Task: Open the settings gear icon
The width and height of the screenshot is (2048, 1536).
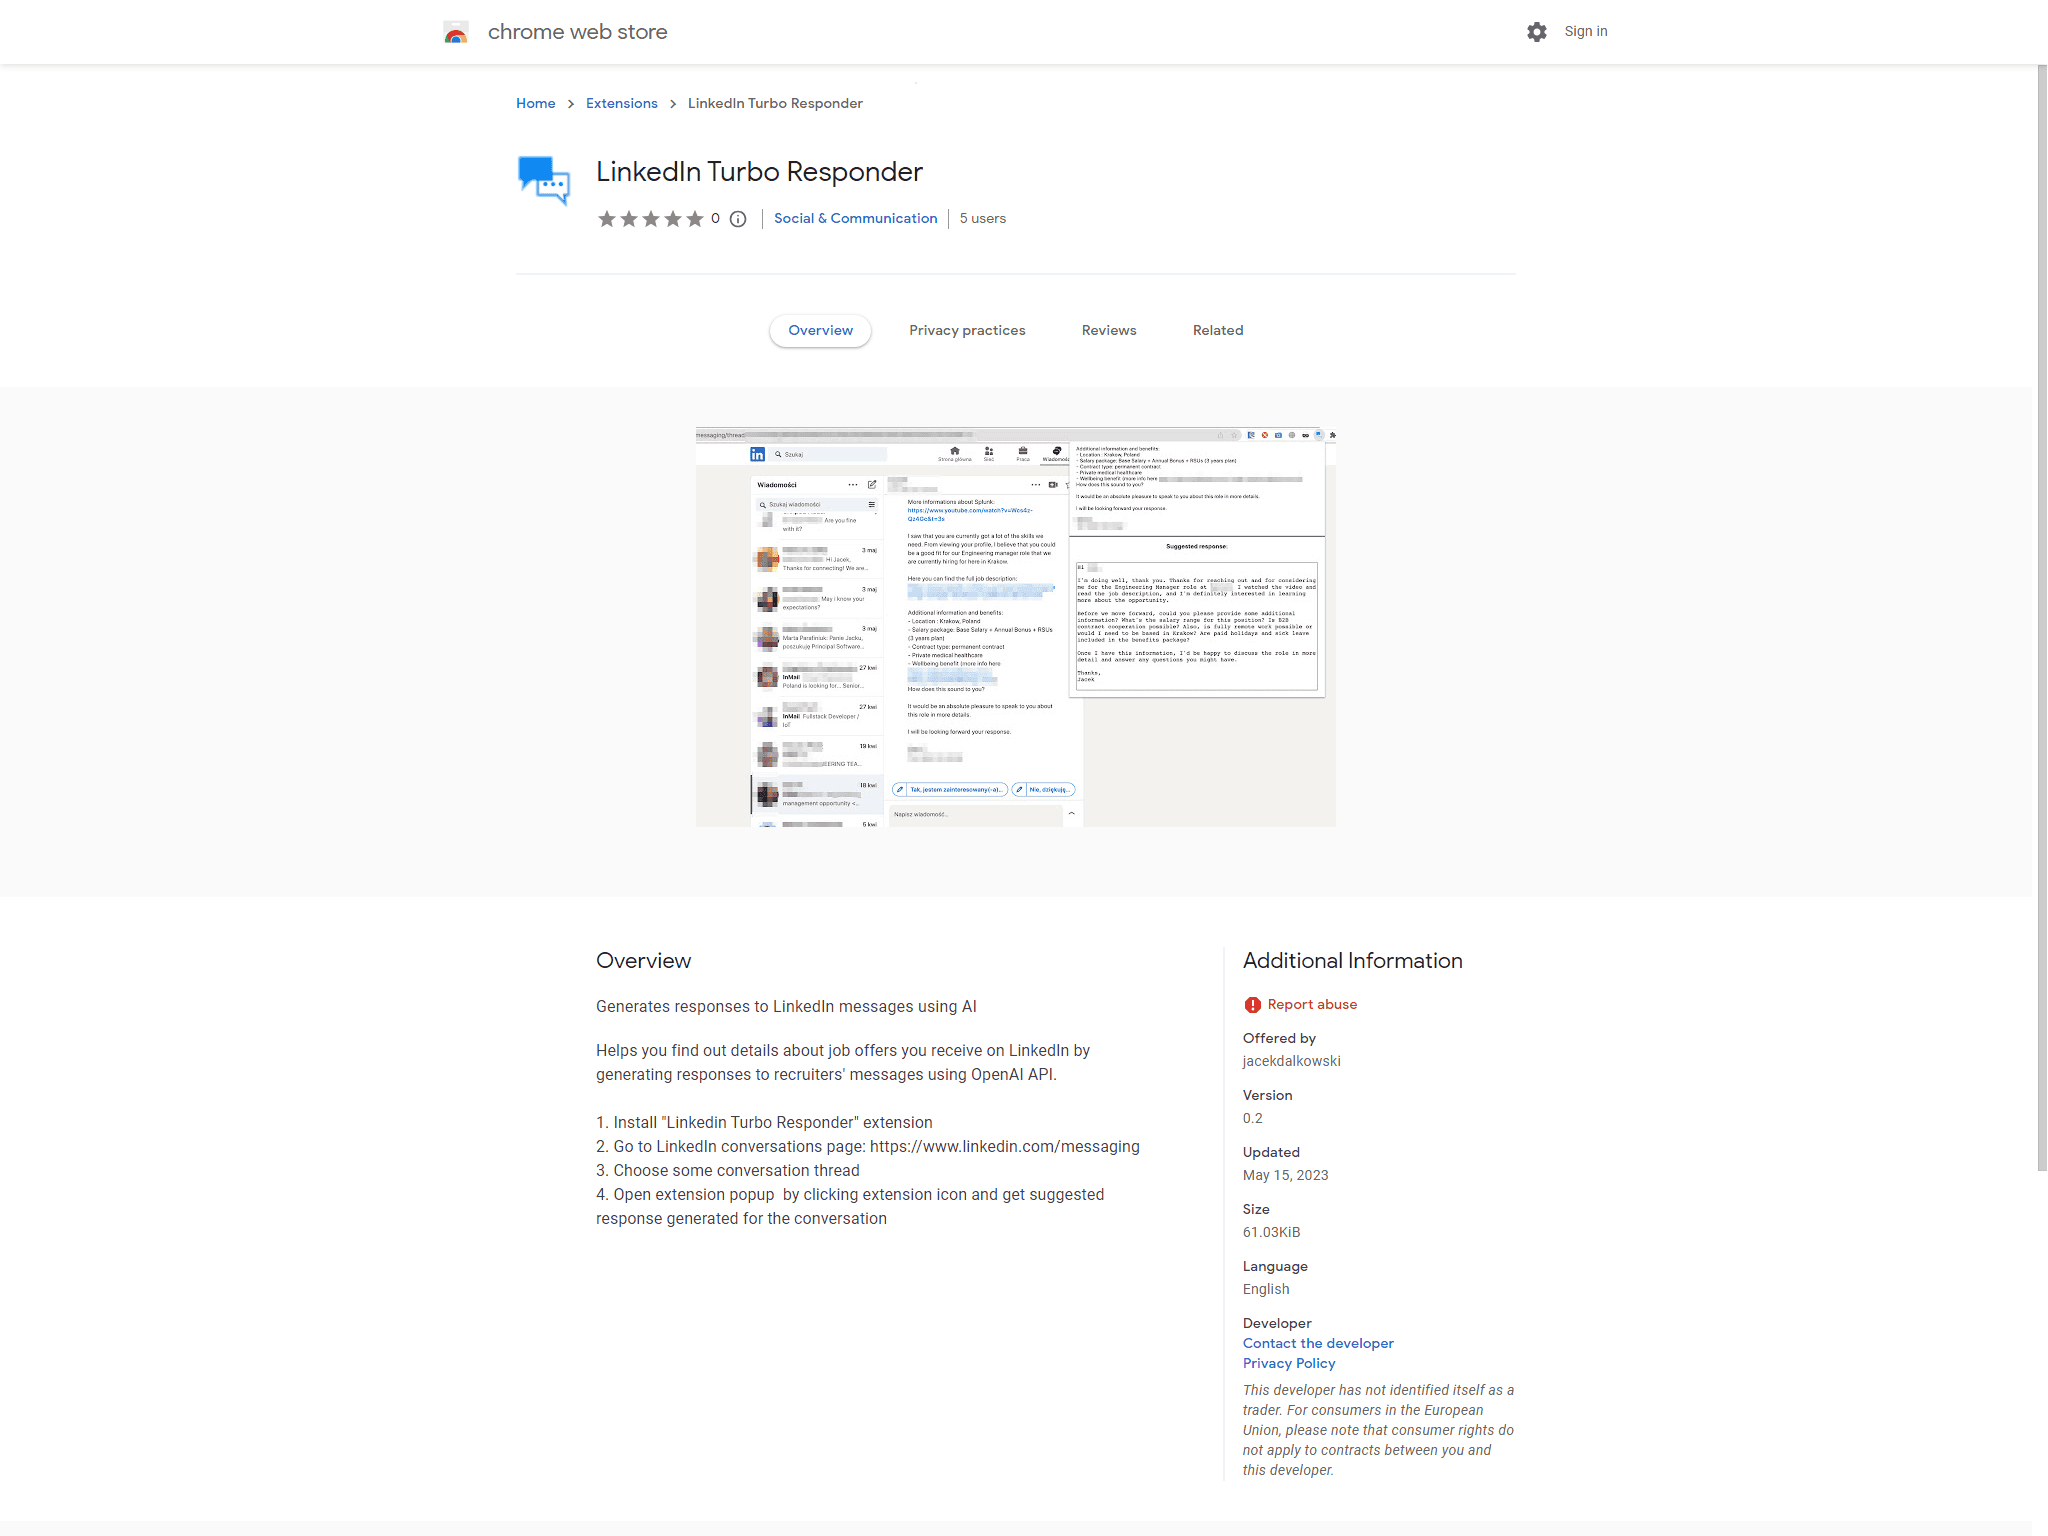Action: click(1537, 32)
